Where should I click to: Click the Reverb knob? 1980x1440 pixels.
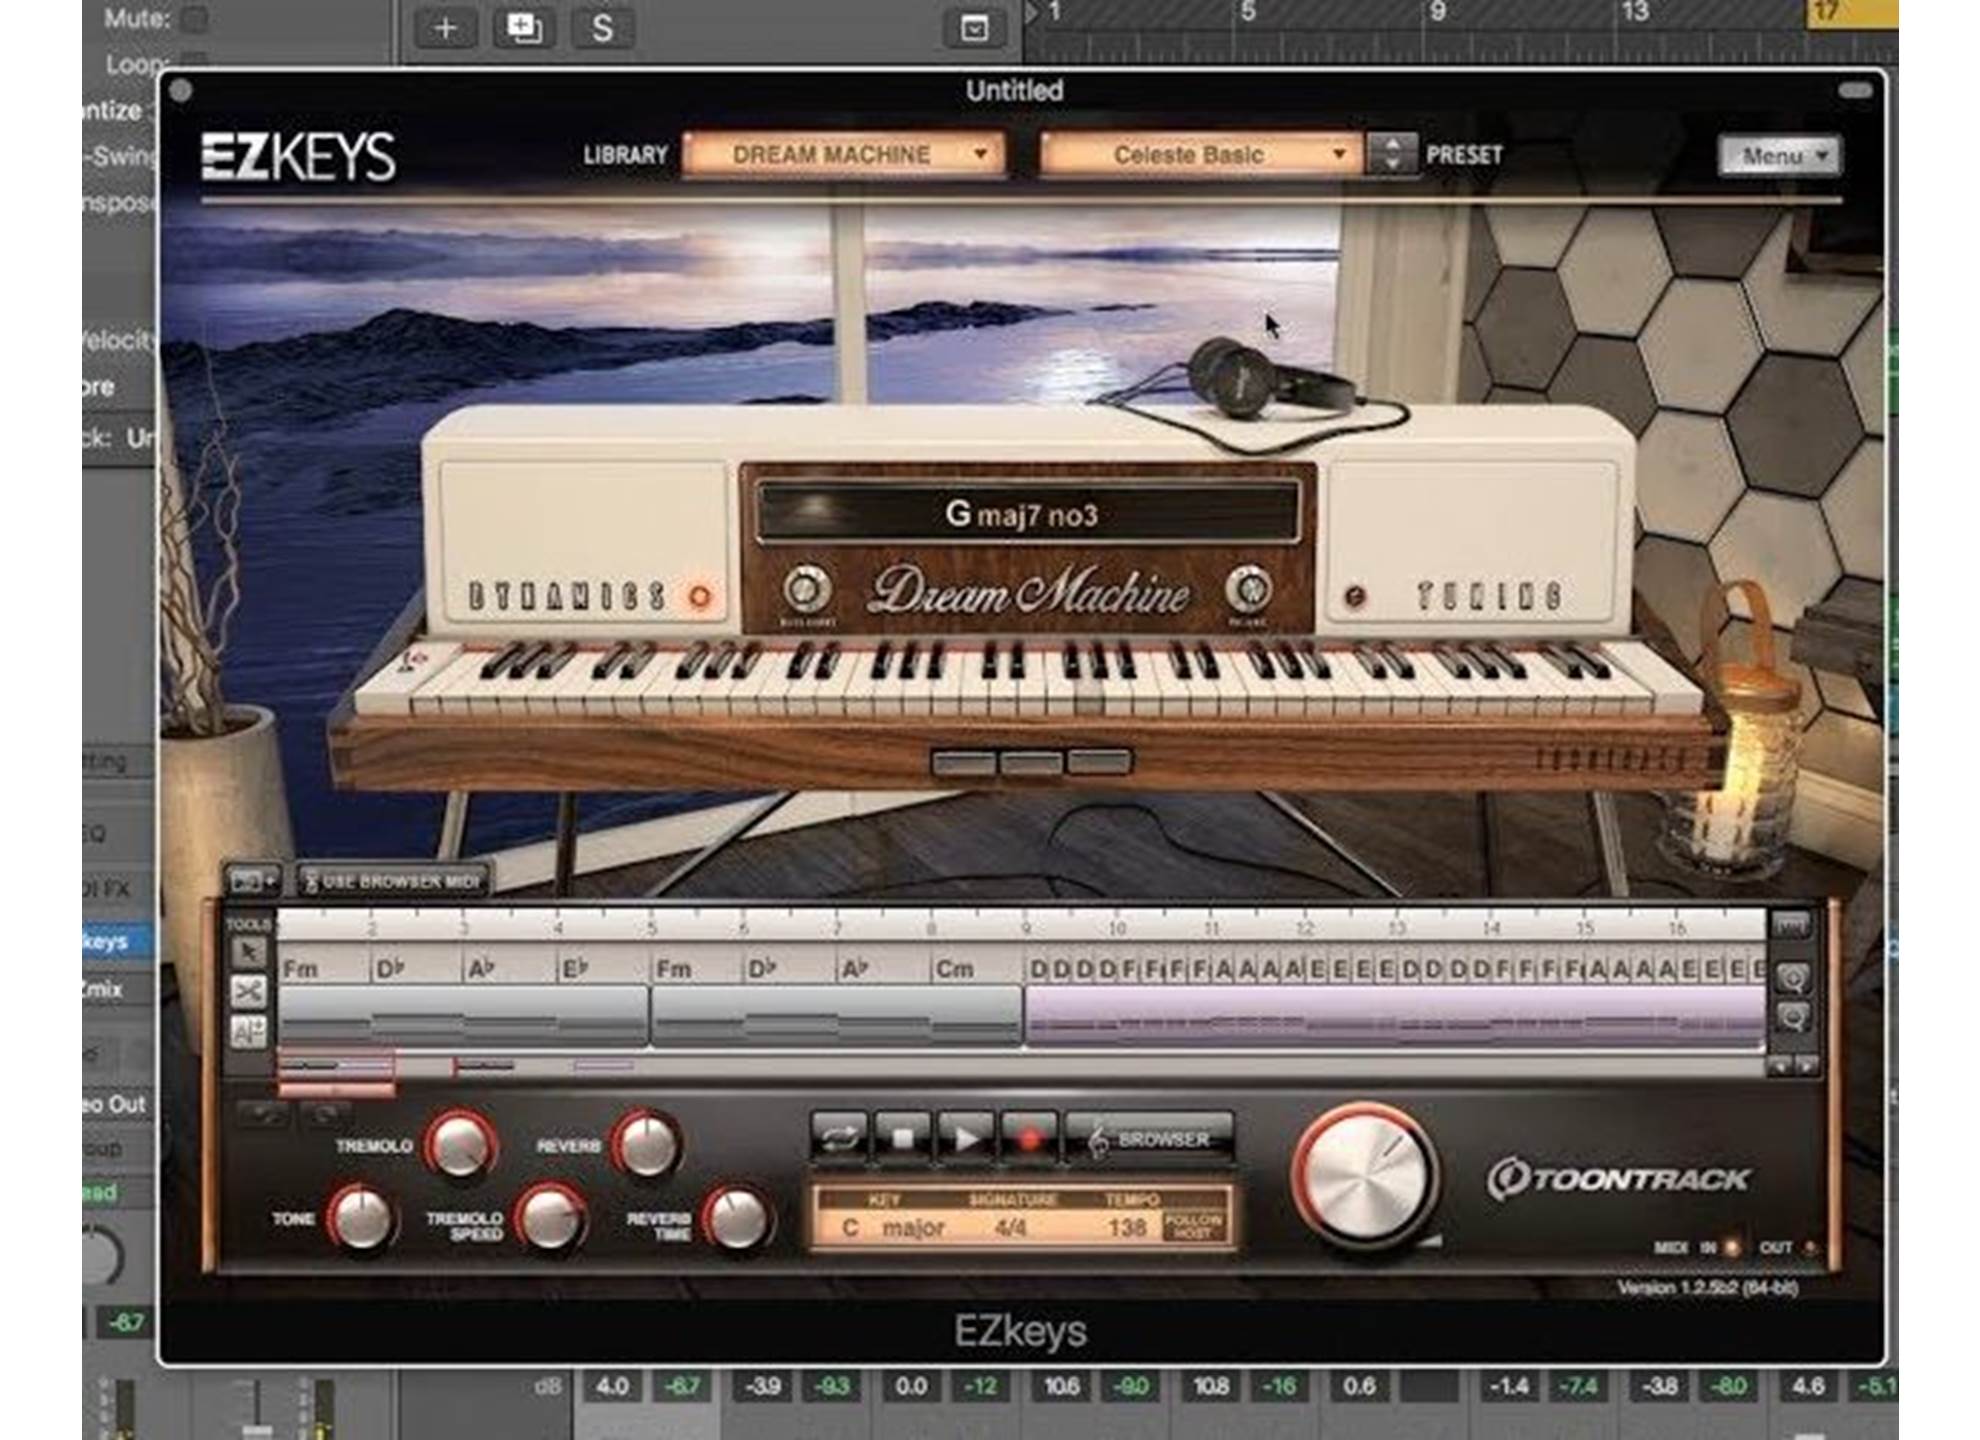[x=647, y=1145]
